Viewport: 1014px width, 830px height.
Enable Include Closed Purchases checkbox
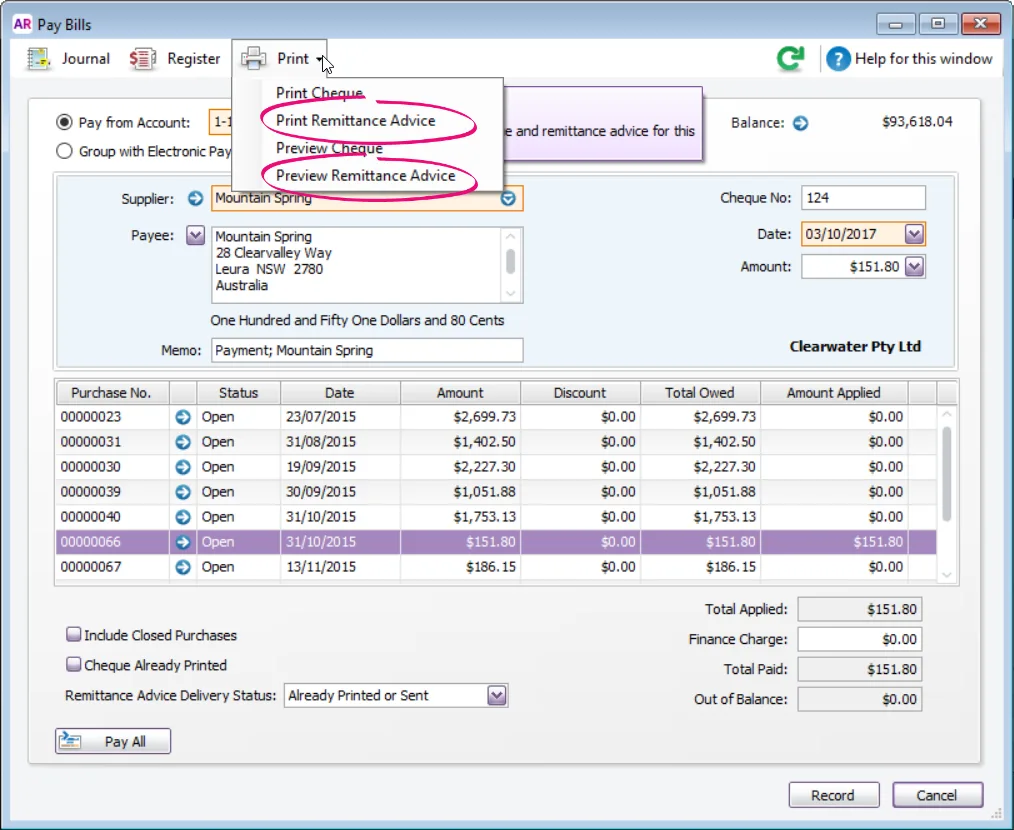(x=74, y=635)
